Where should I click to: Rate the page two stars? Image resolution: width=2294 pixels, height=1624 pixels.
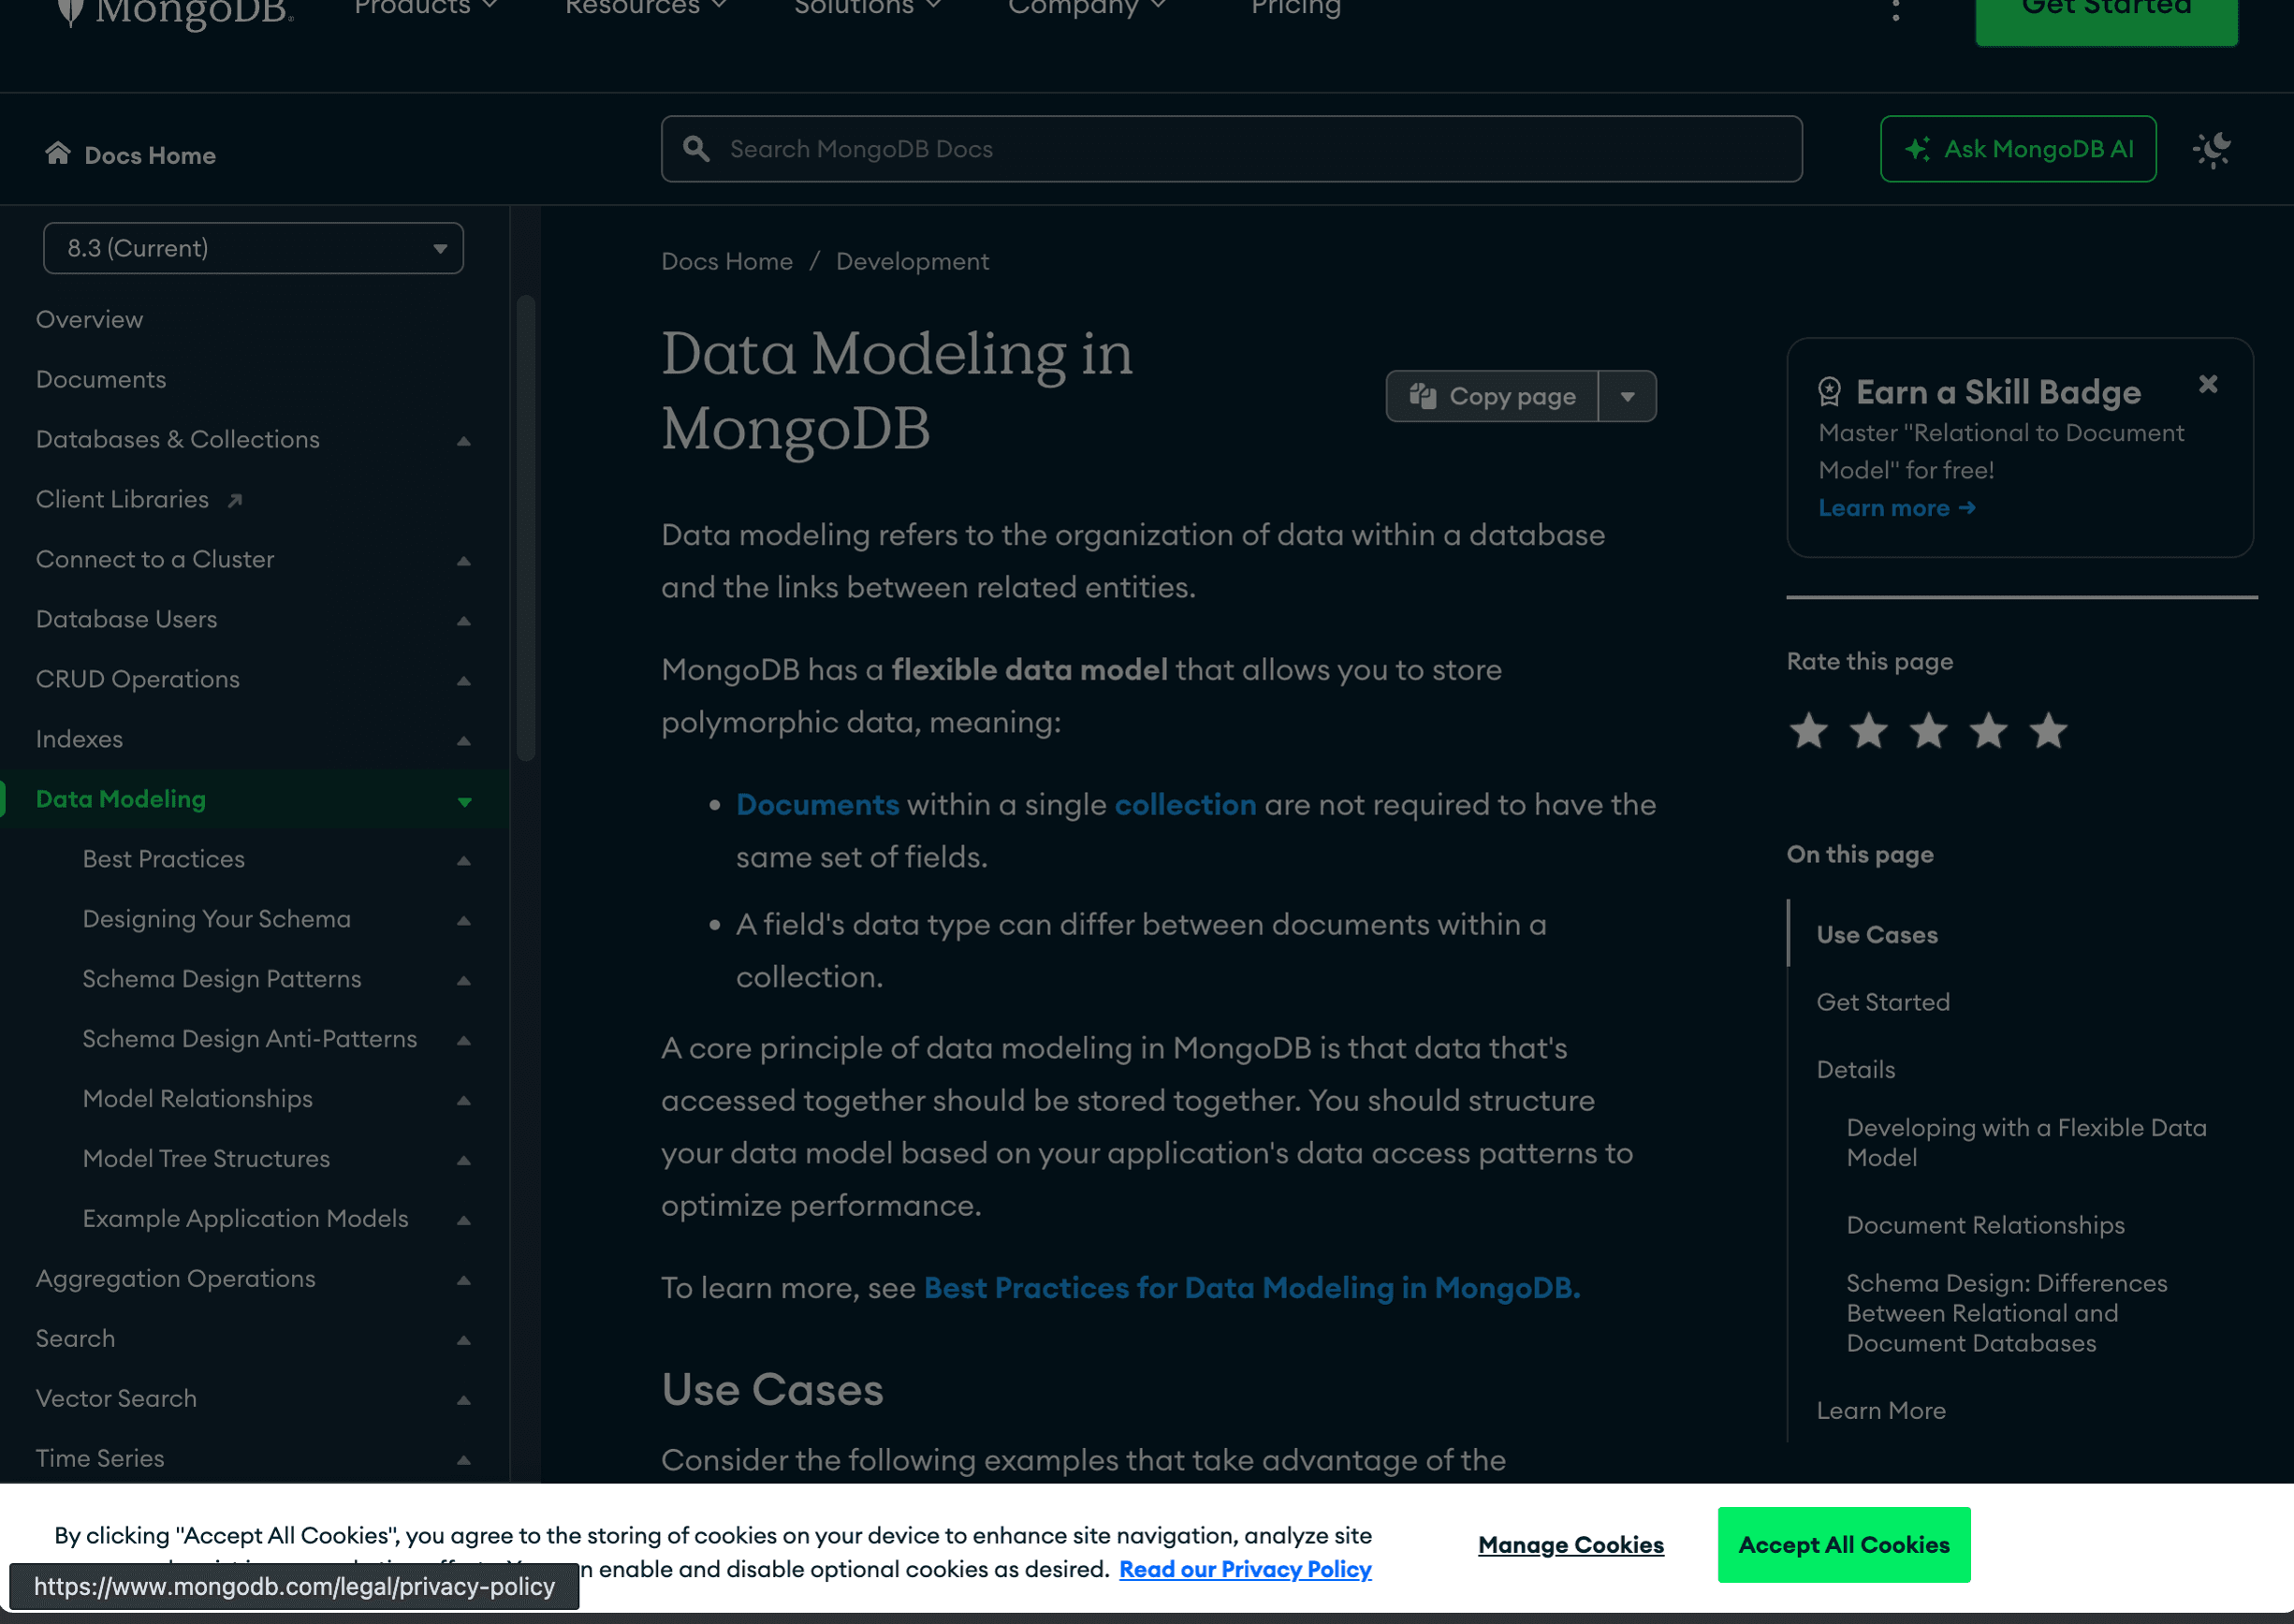pyautogui.click(x=1868, y=731)
